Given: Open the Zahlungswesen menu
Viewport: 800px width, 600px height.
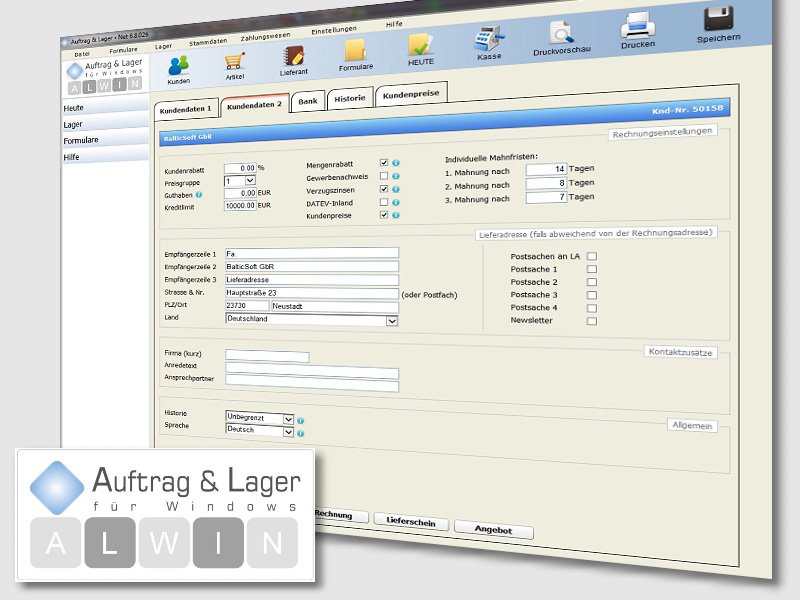Looking at the screenshot, I should tap(265, 37).
